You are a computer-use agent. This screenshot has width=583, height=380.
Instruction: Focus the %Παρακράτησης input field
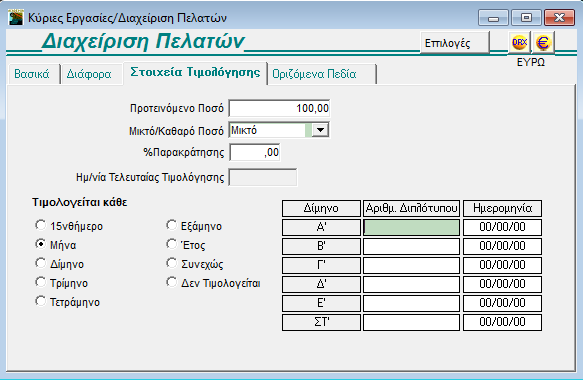click(255, 152)
